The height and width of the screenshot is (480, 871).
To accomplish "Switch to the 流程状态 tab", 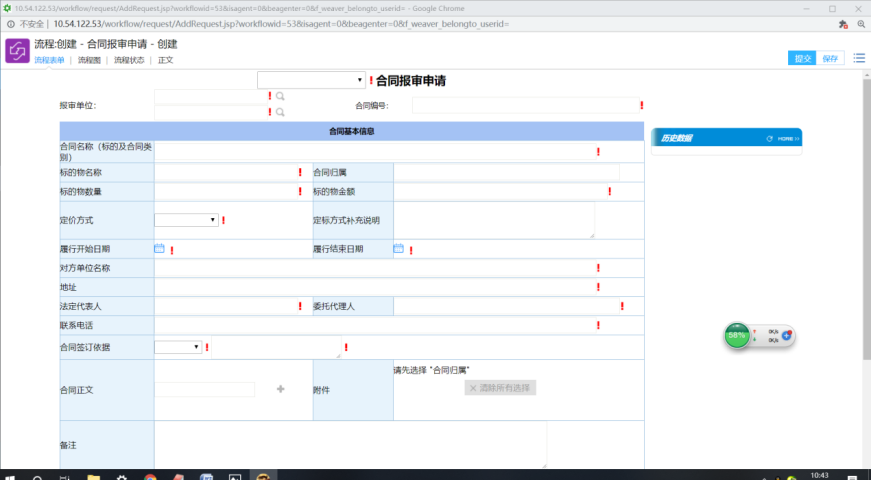I will pyautogui.click(x=129, y=60).
